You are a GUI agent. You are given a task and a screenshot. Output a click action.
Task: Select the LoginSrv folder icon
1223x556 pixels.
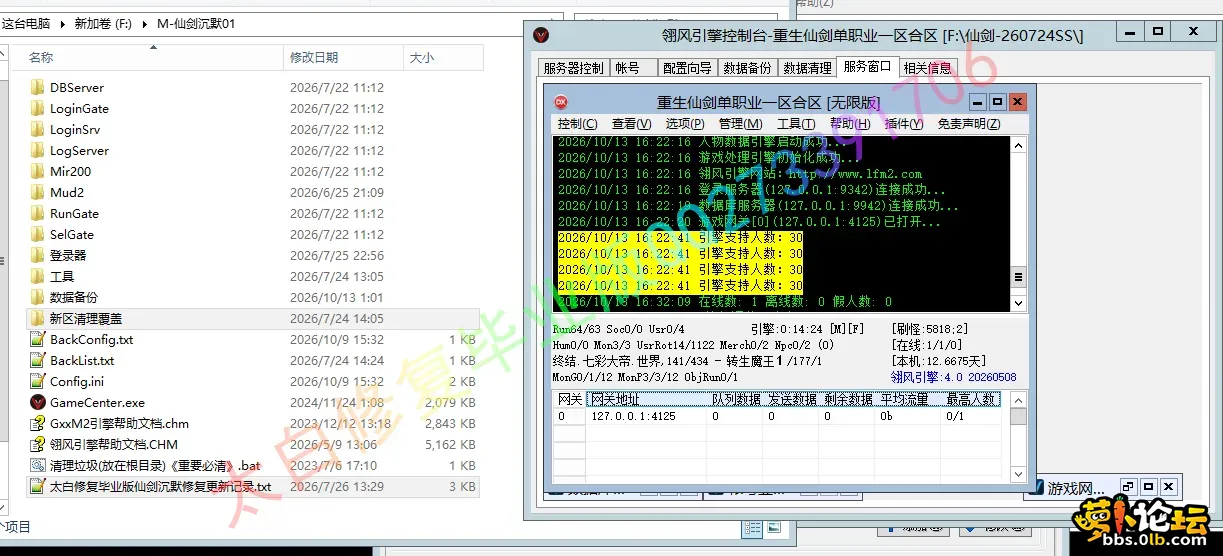tap(37, 130)
